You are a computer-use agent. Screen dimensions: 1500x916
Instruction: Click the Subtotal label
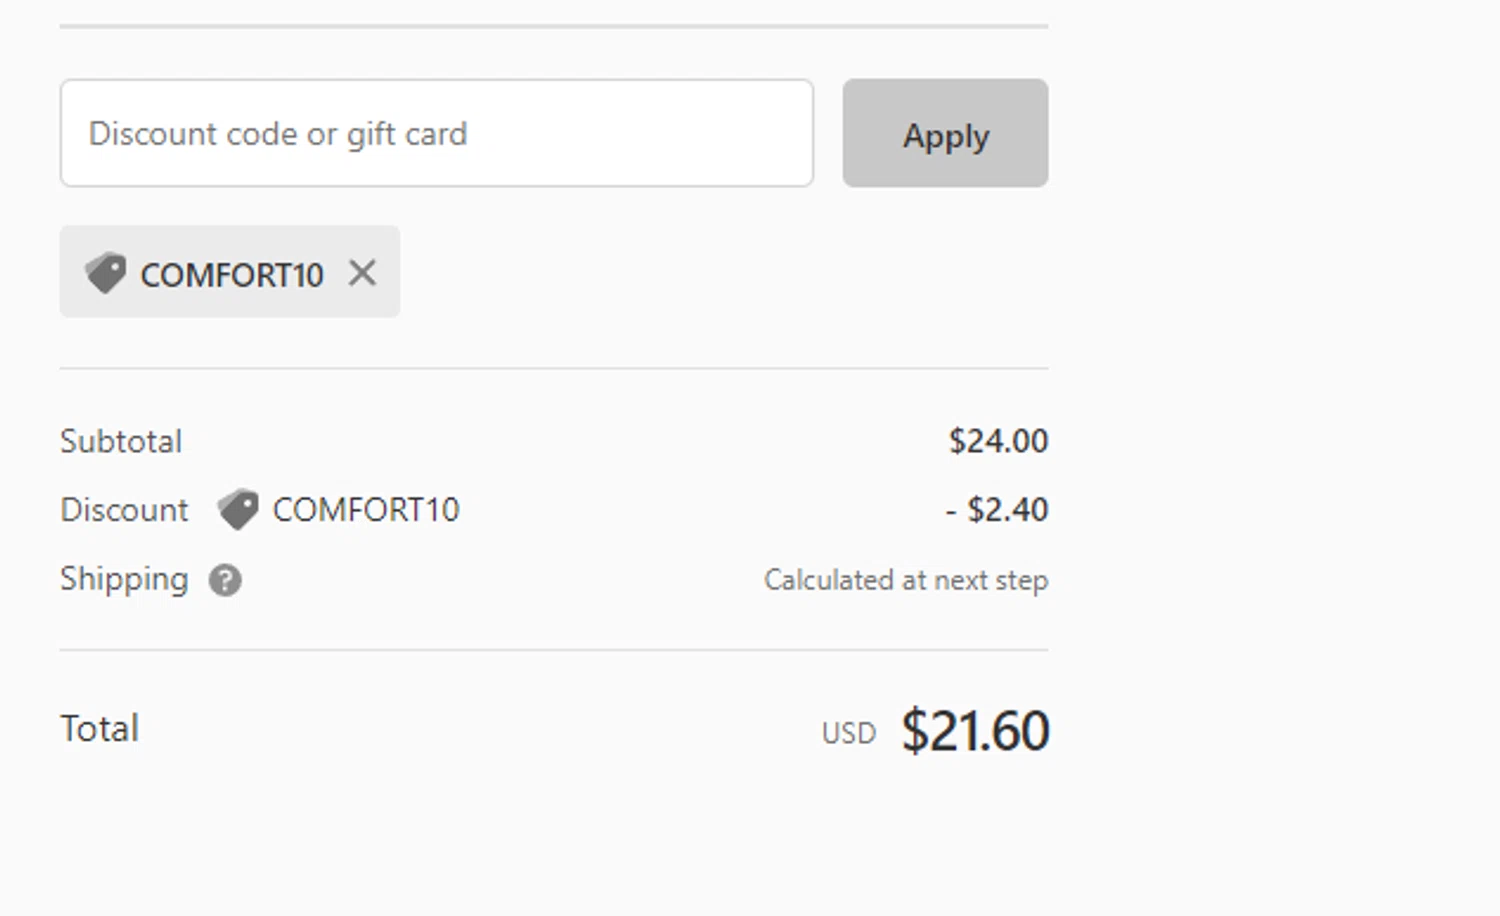coord(121,441)
